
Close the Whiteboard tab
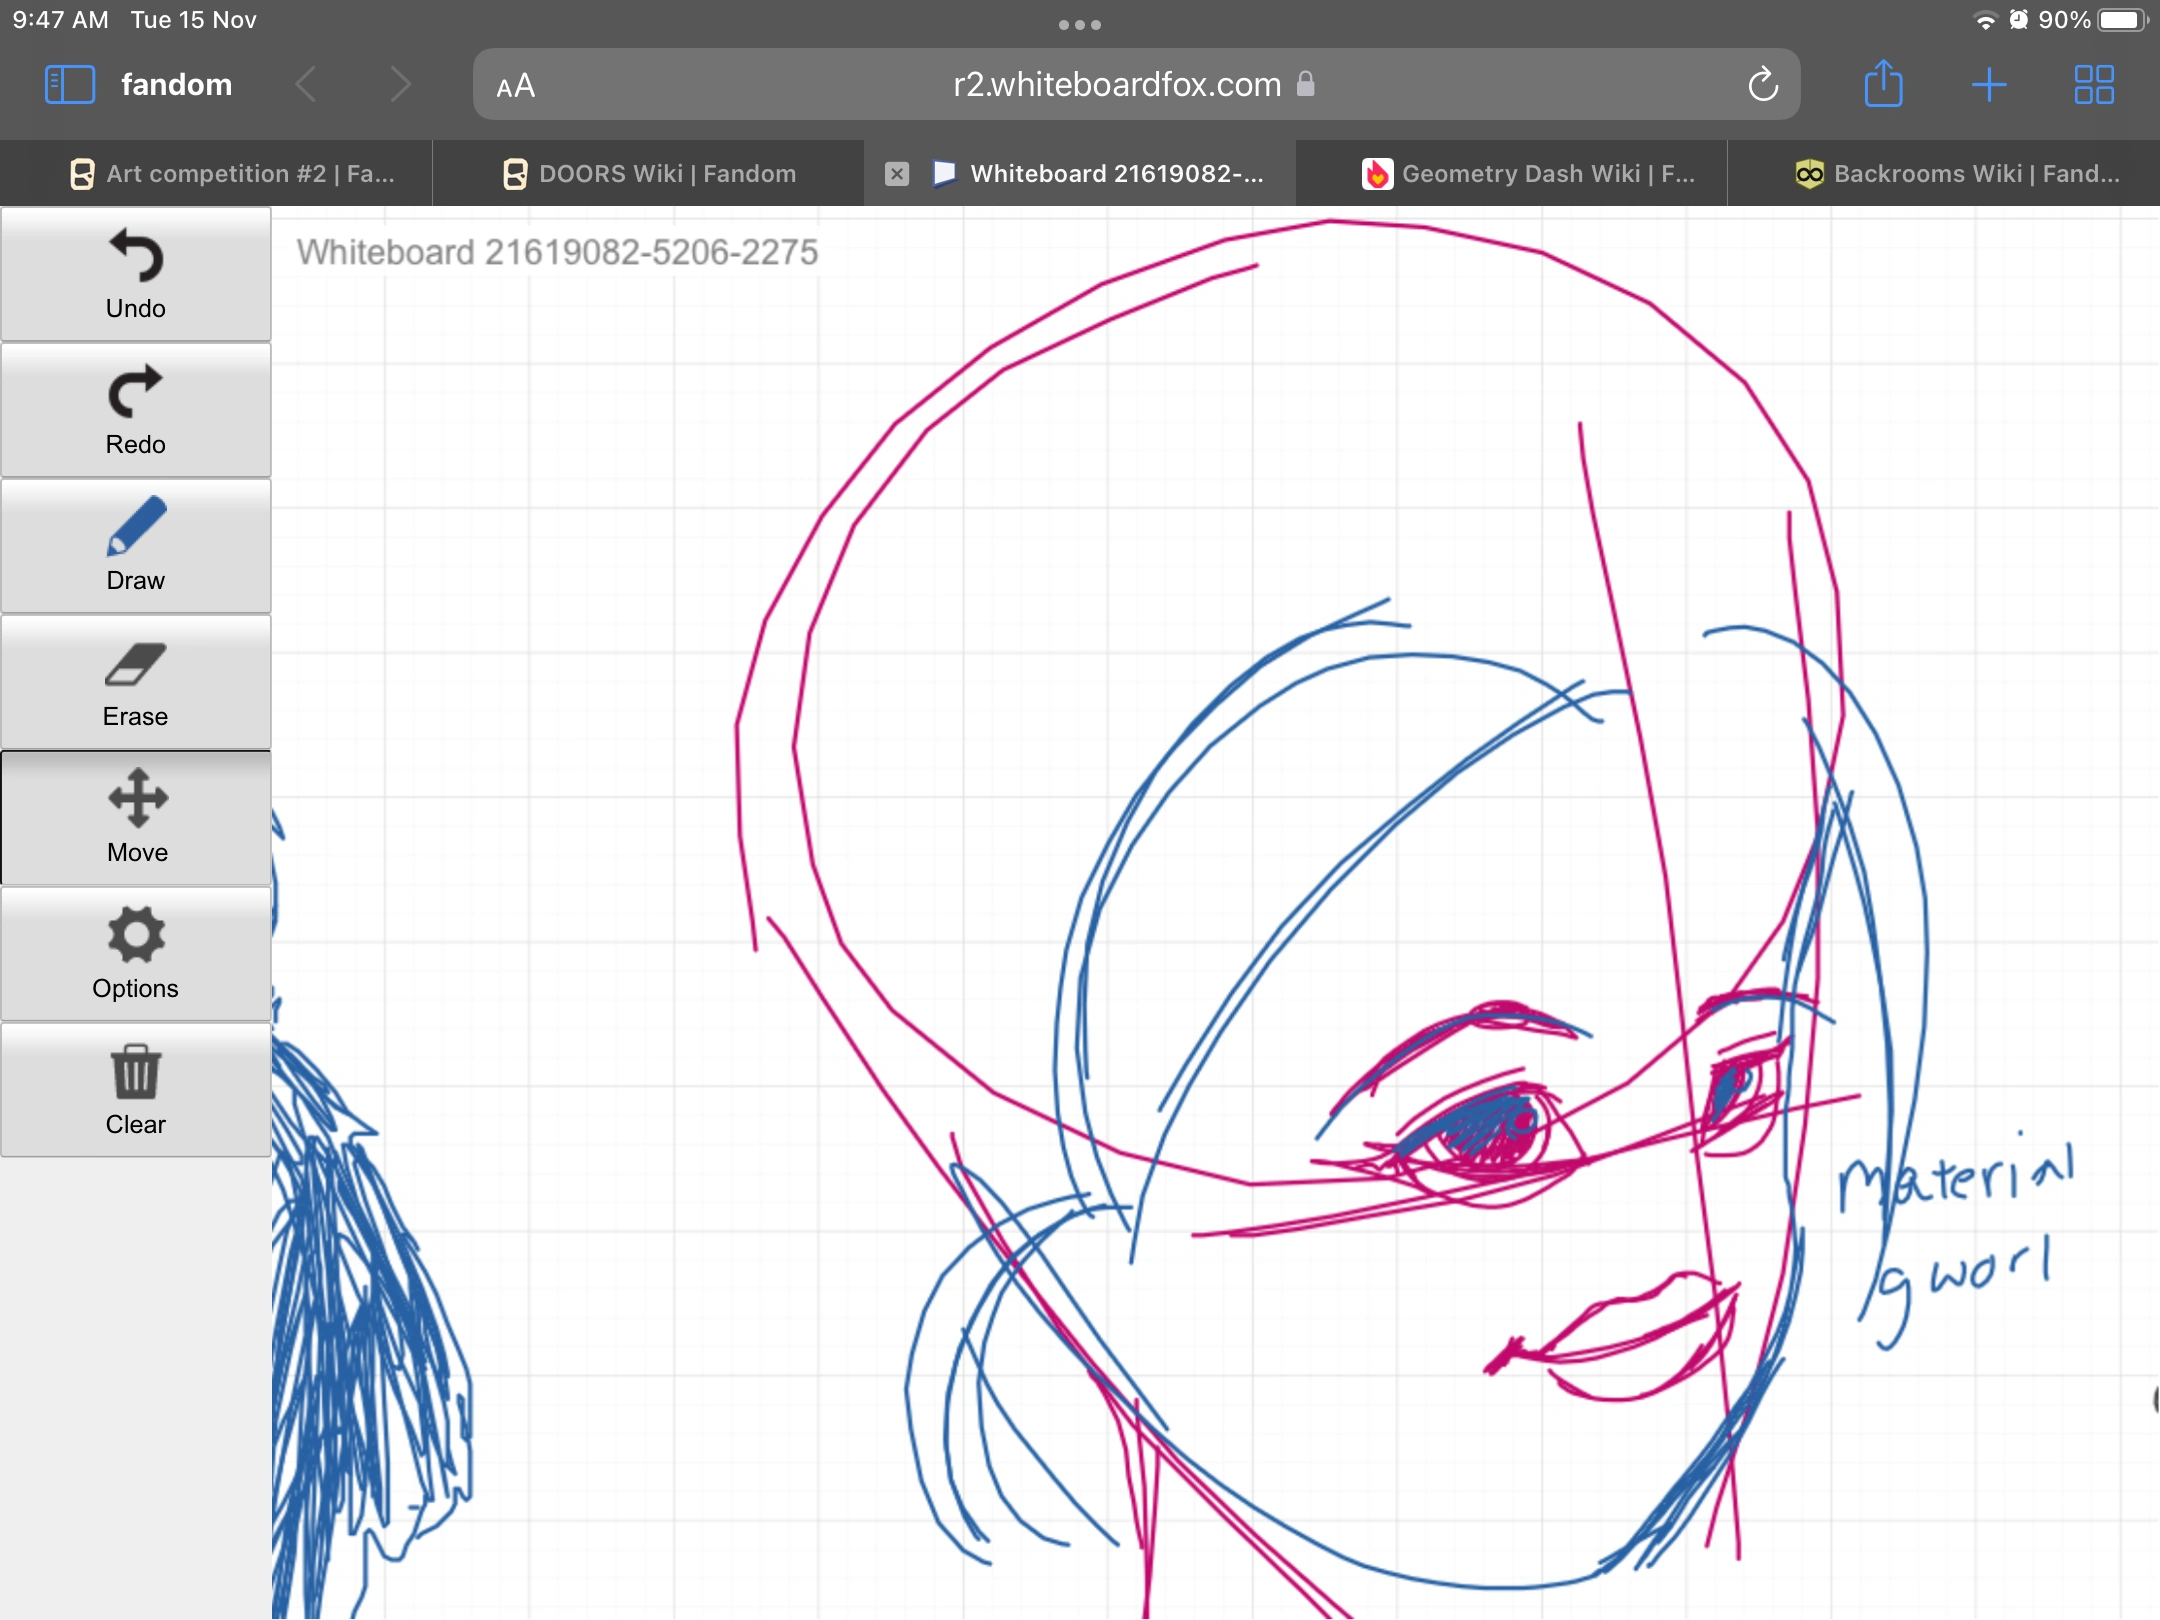pyautogui.click(x=897, y=174)
